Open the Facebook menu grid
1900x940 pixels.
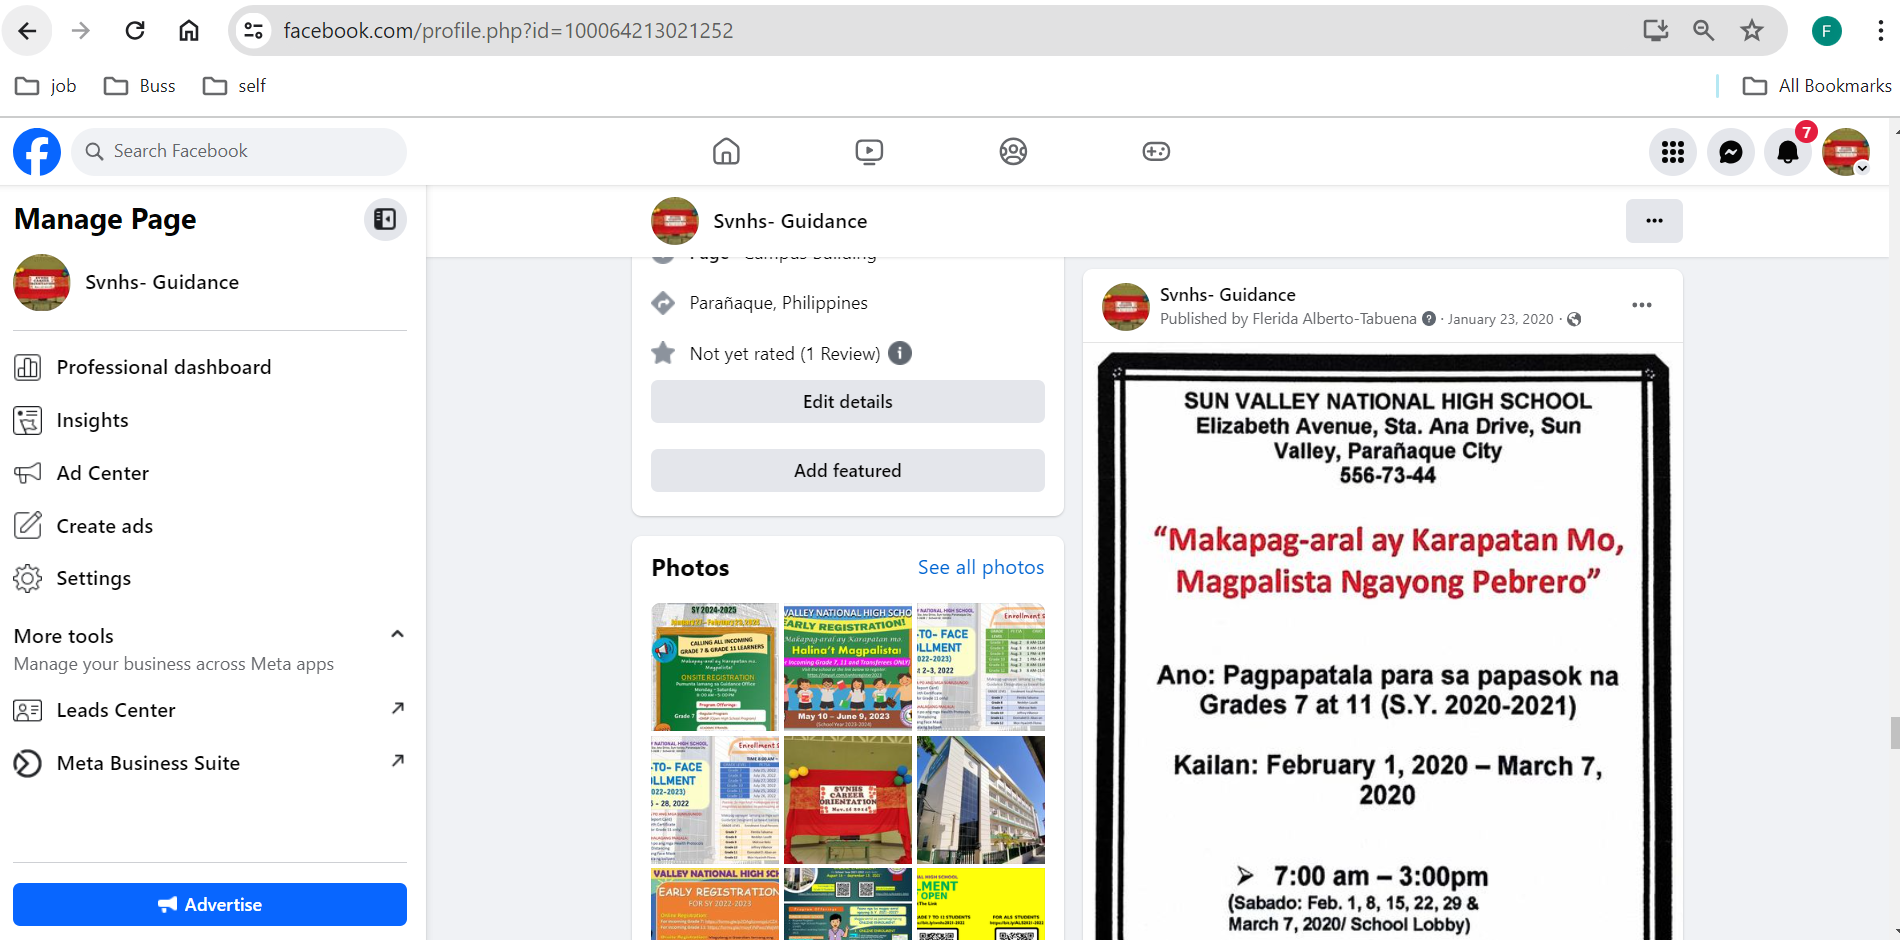(1673, 152)
